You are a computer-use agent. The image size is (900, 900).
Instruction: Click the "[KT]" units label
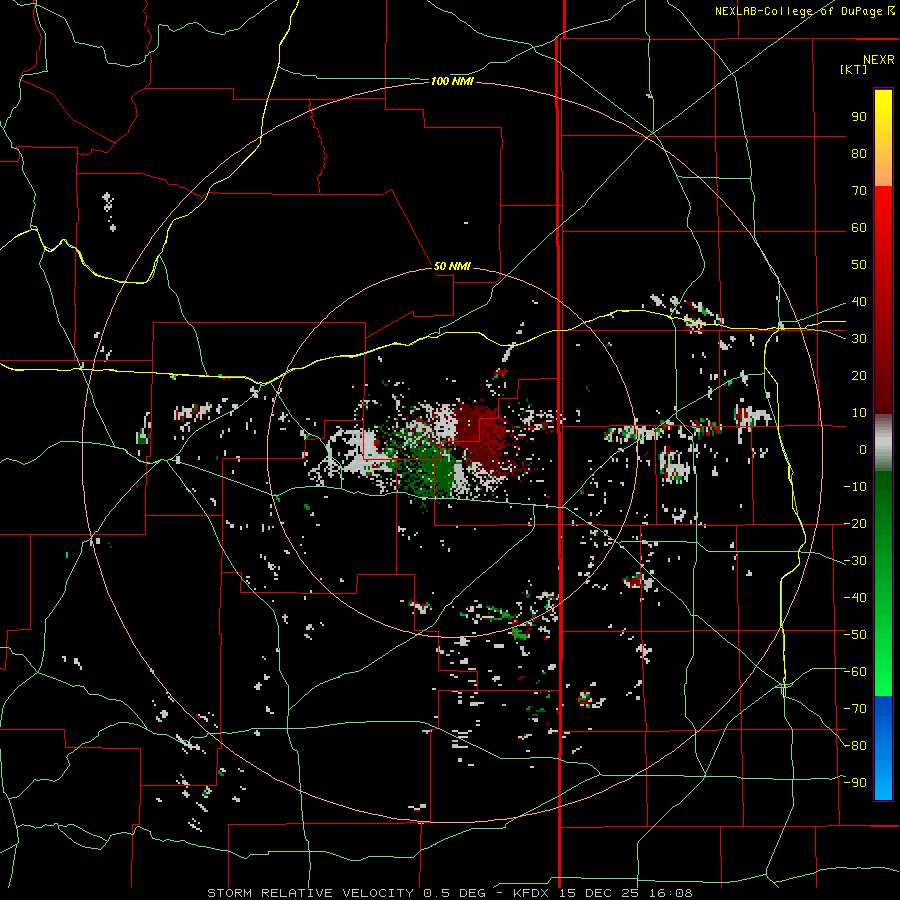854,69
